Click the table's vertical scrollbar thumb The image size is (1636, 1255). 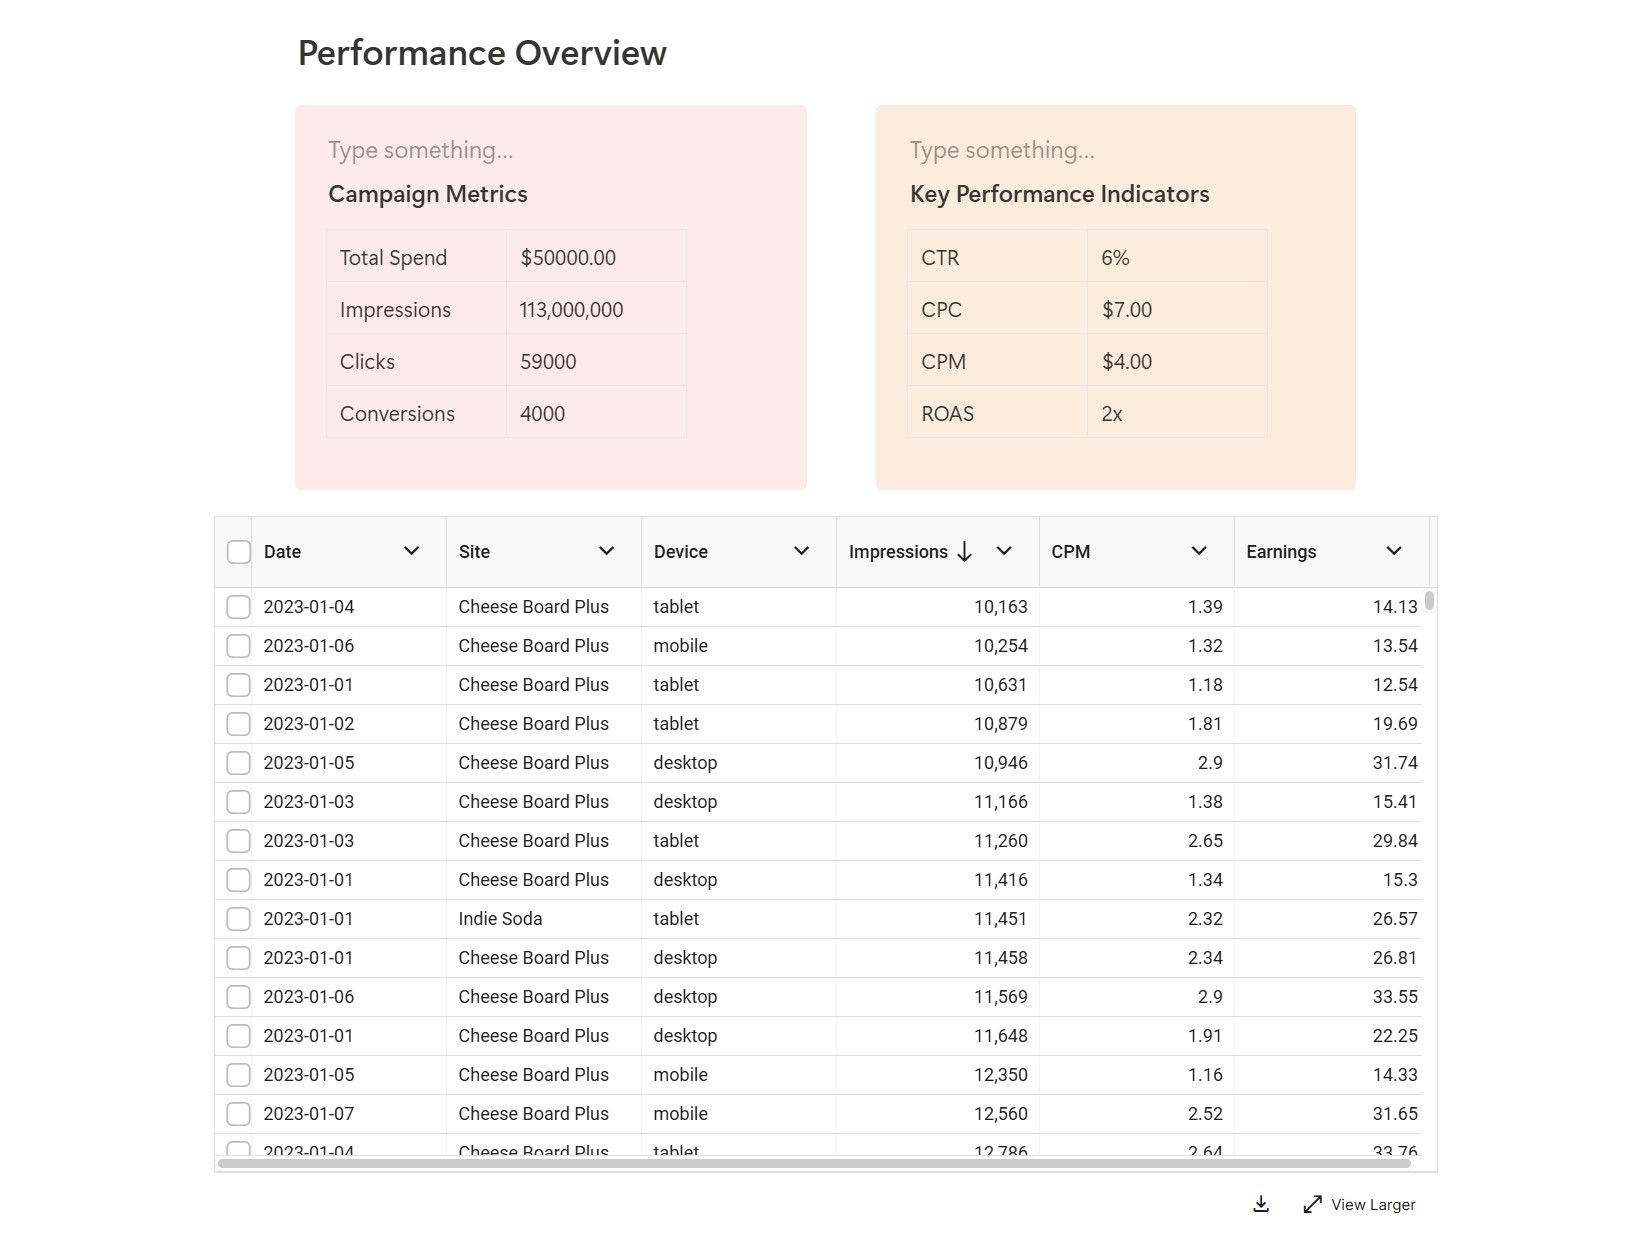[1429, 600]
